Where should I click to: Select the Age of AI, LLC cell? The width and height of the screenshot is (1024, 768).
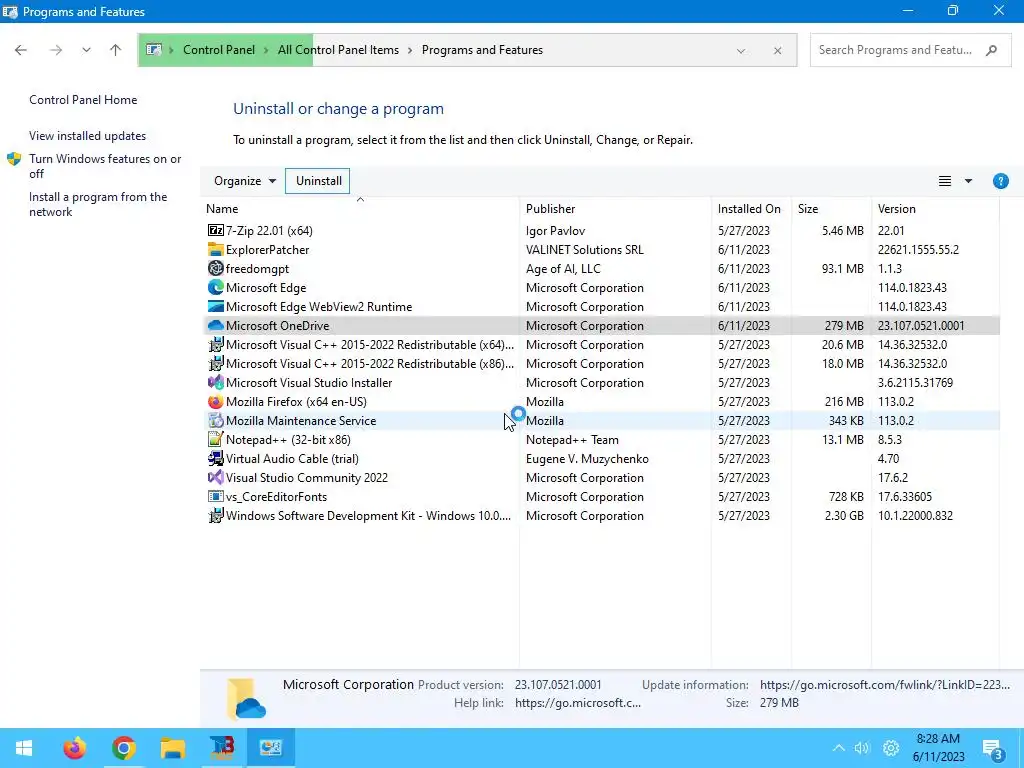tap(563, 268)
